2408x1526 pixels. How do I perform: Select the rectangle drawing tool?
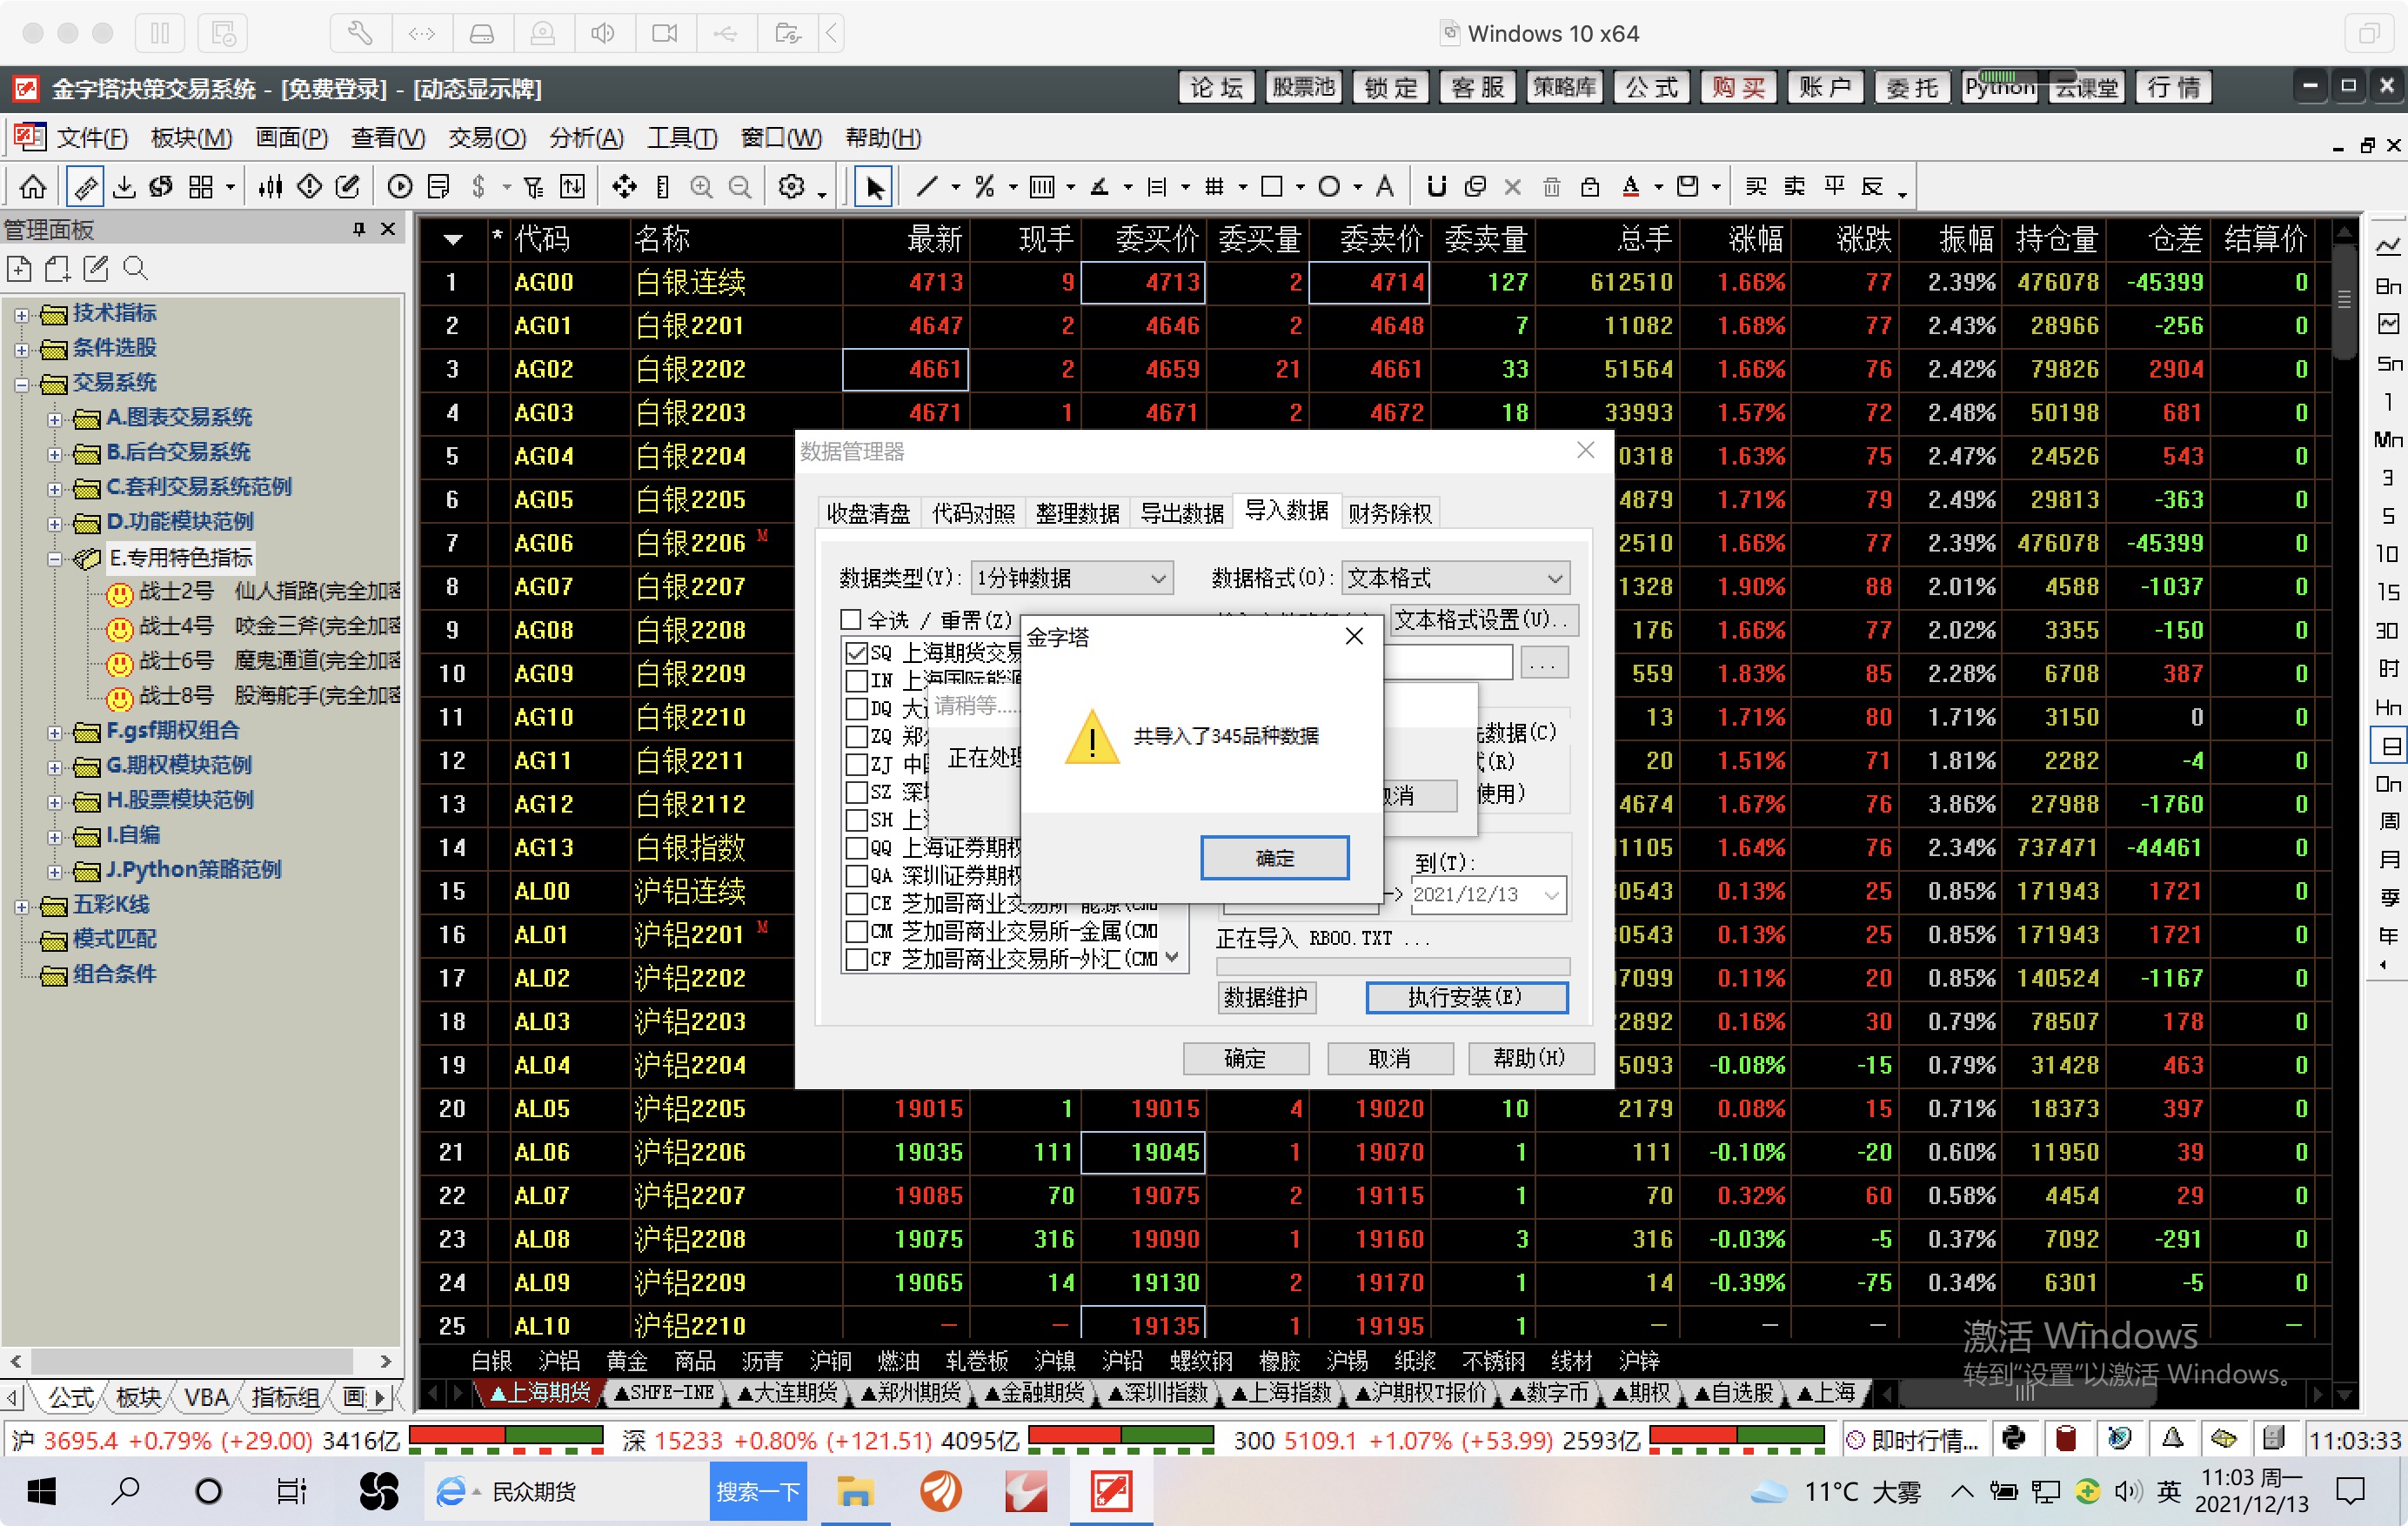tap(1272, 187)
